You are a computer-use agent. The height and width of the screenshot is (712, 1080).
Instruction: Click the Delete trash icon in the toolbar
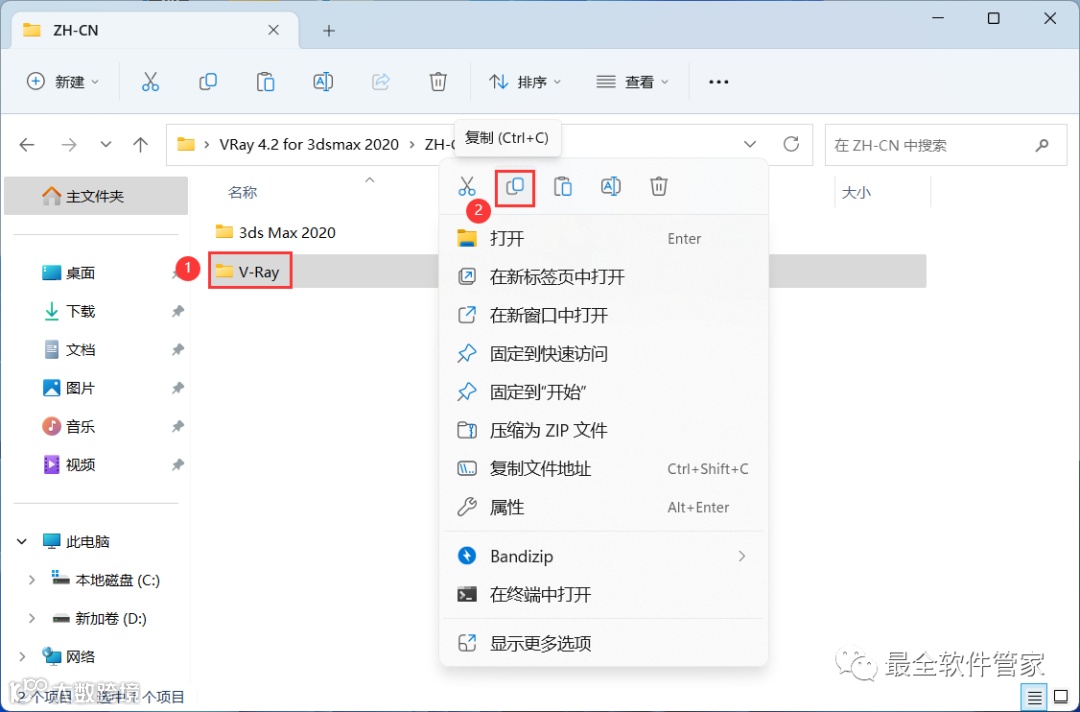[x=438, y=82]
